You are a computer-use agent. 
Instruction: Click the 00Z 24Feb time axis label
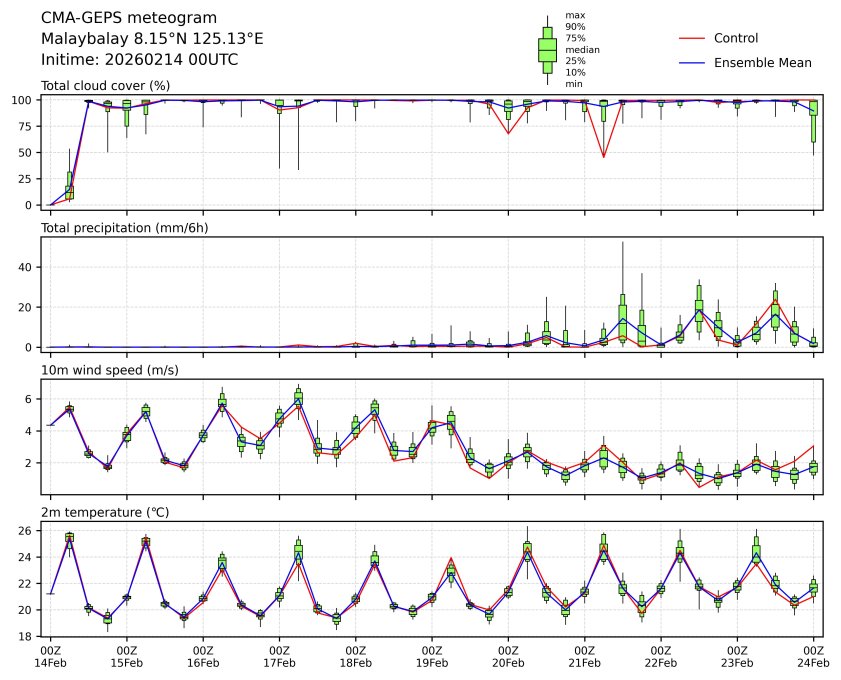pos(813,655)
